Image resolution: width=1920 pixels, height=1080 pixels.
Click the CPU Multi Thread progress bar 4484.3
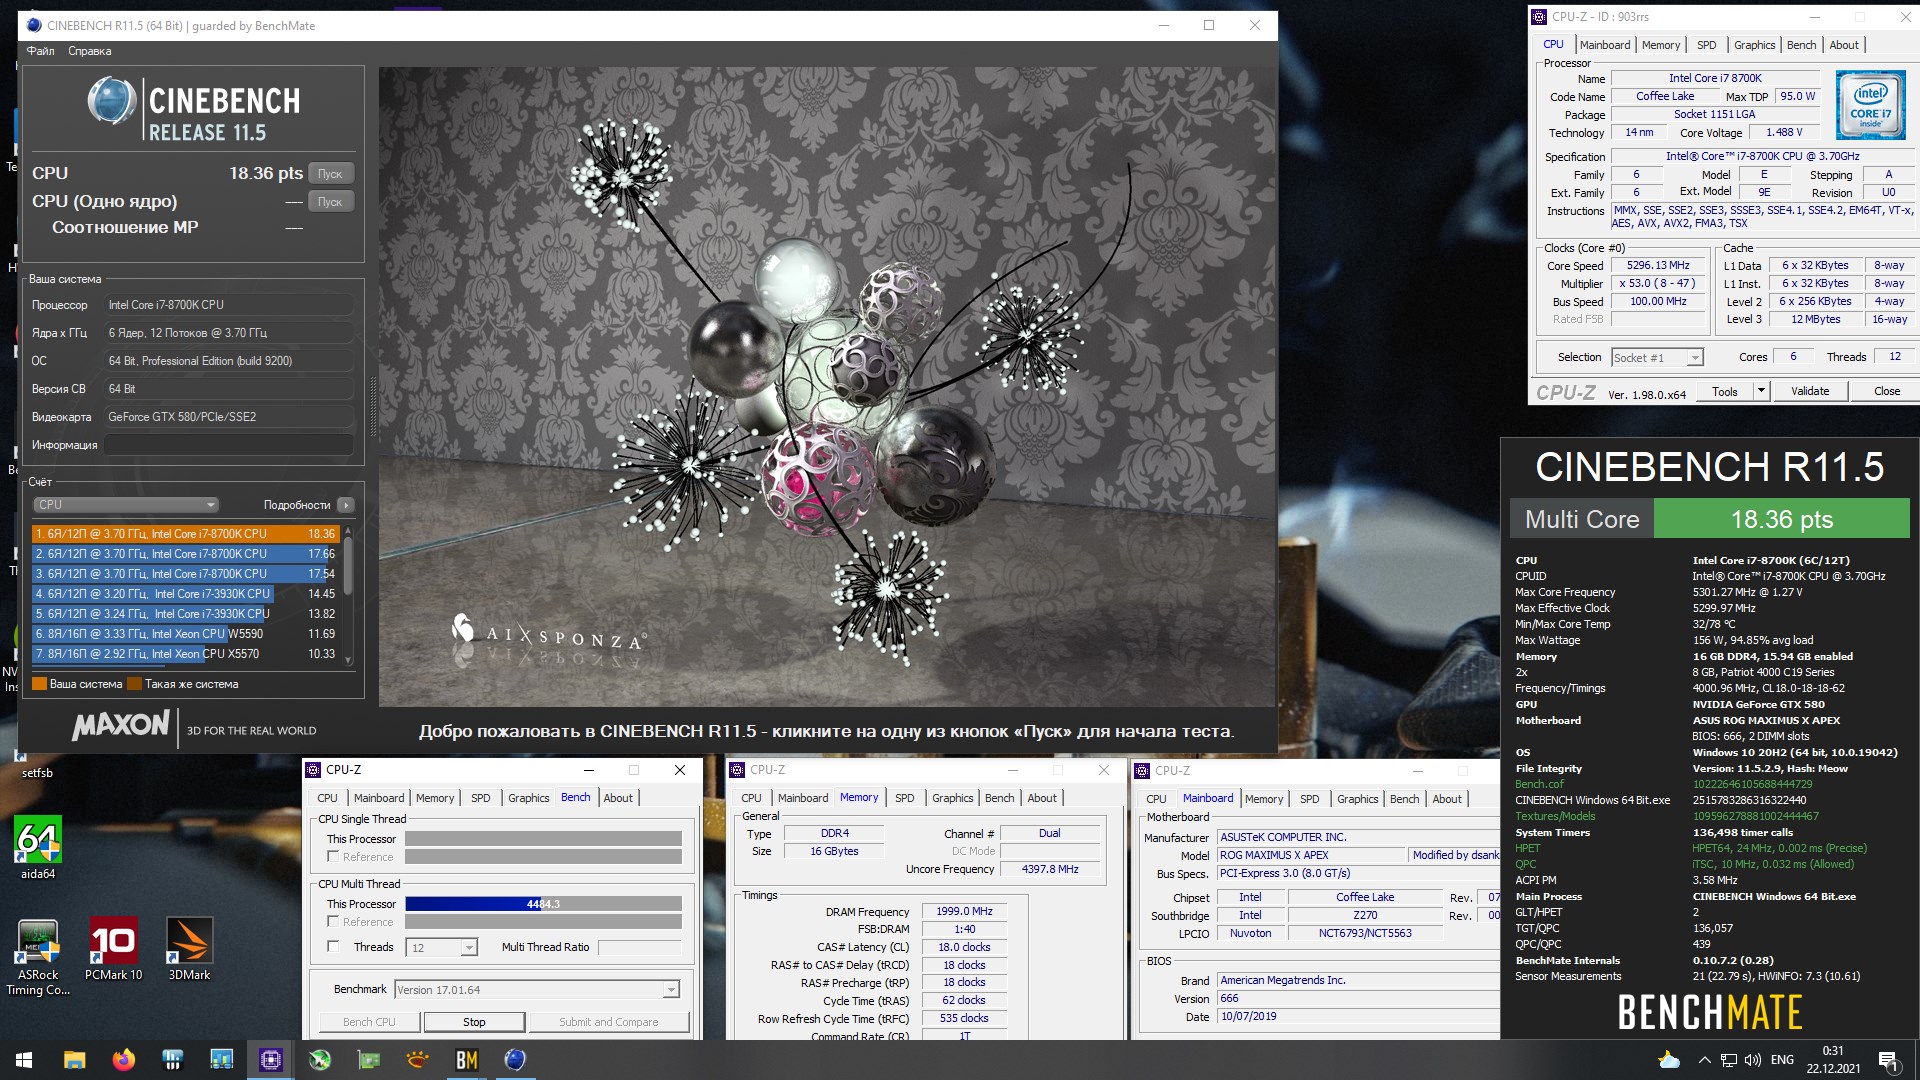[543, 904]
